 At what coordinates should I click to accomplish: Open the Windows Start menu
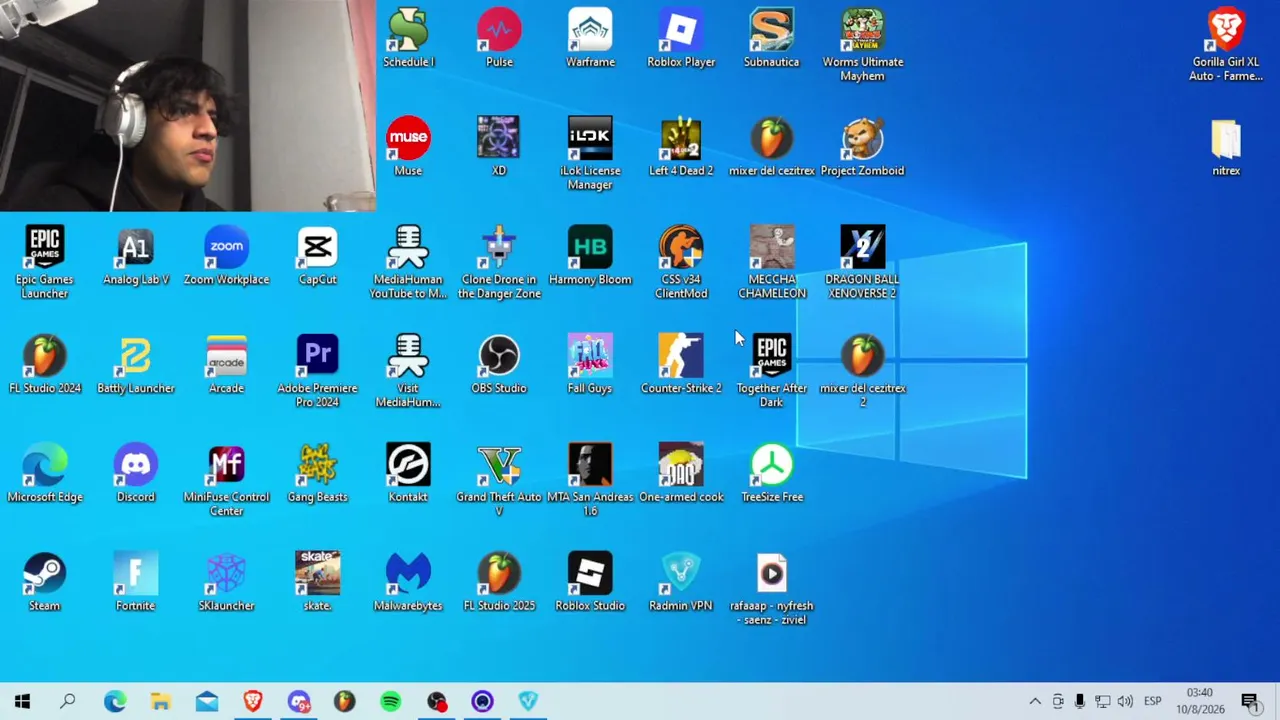click(22, 701)
